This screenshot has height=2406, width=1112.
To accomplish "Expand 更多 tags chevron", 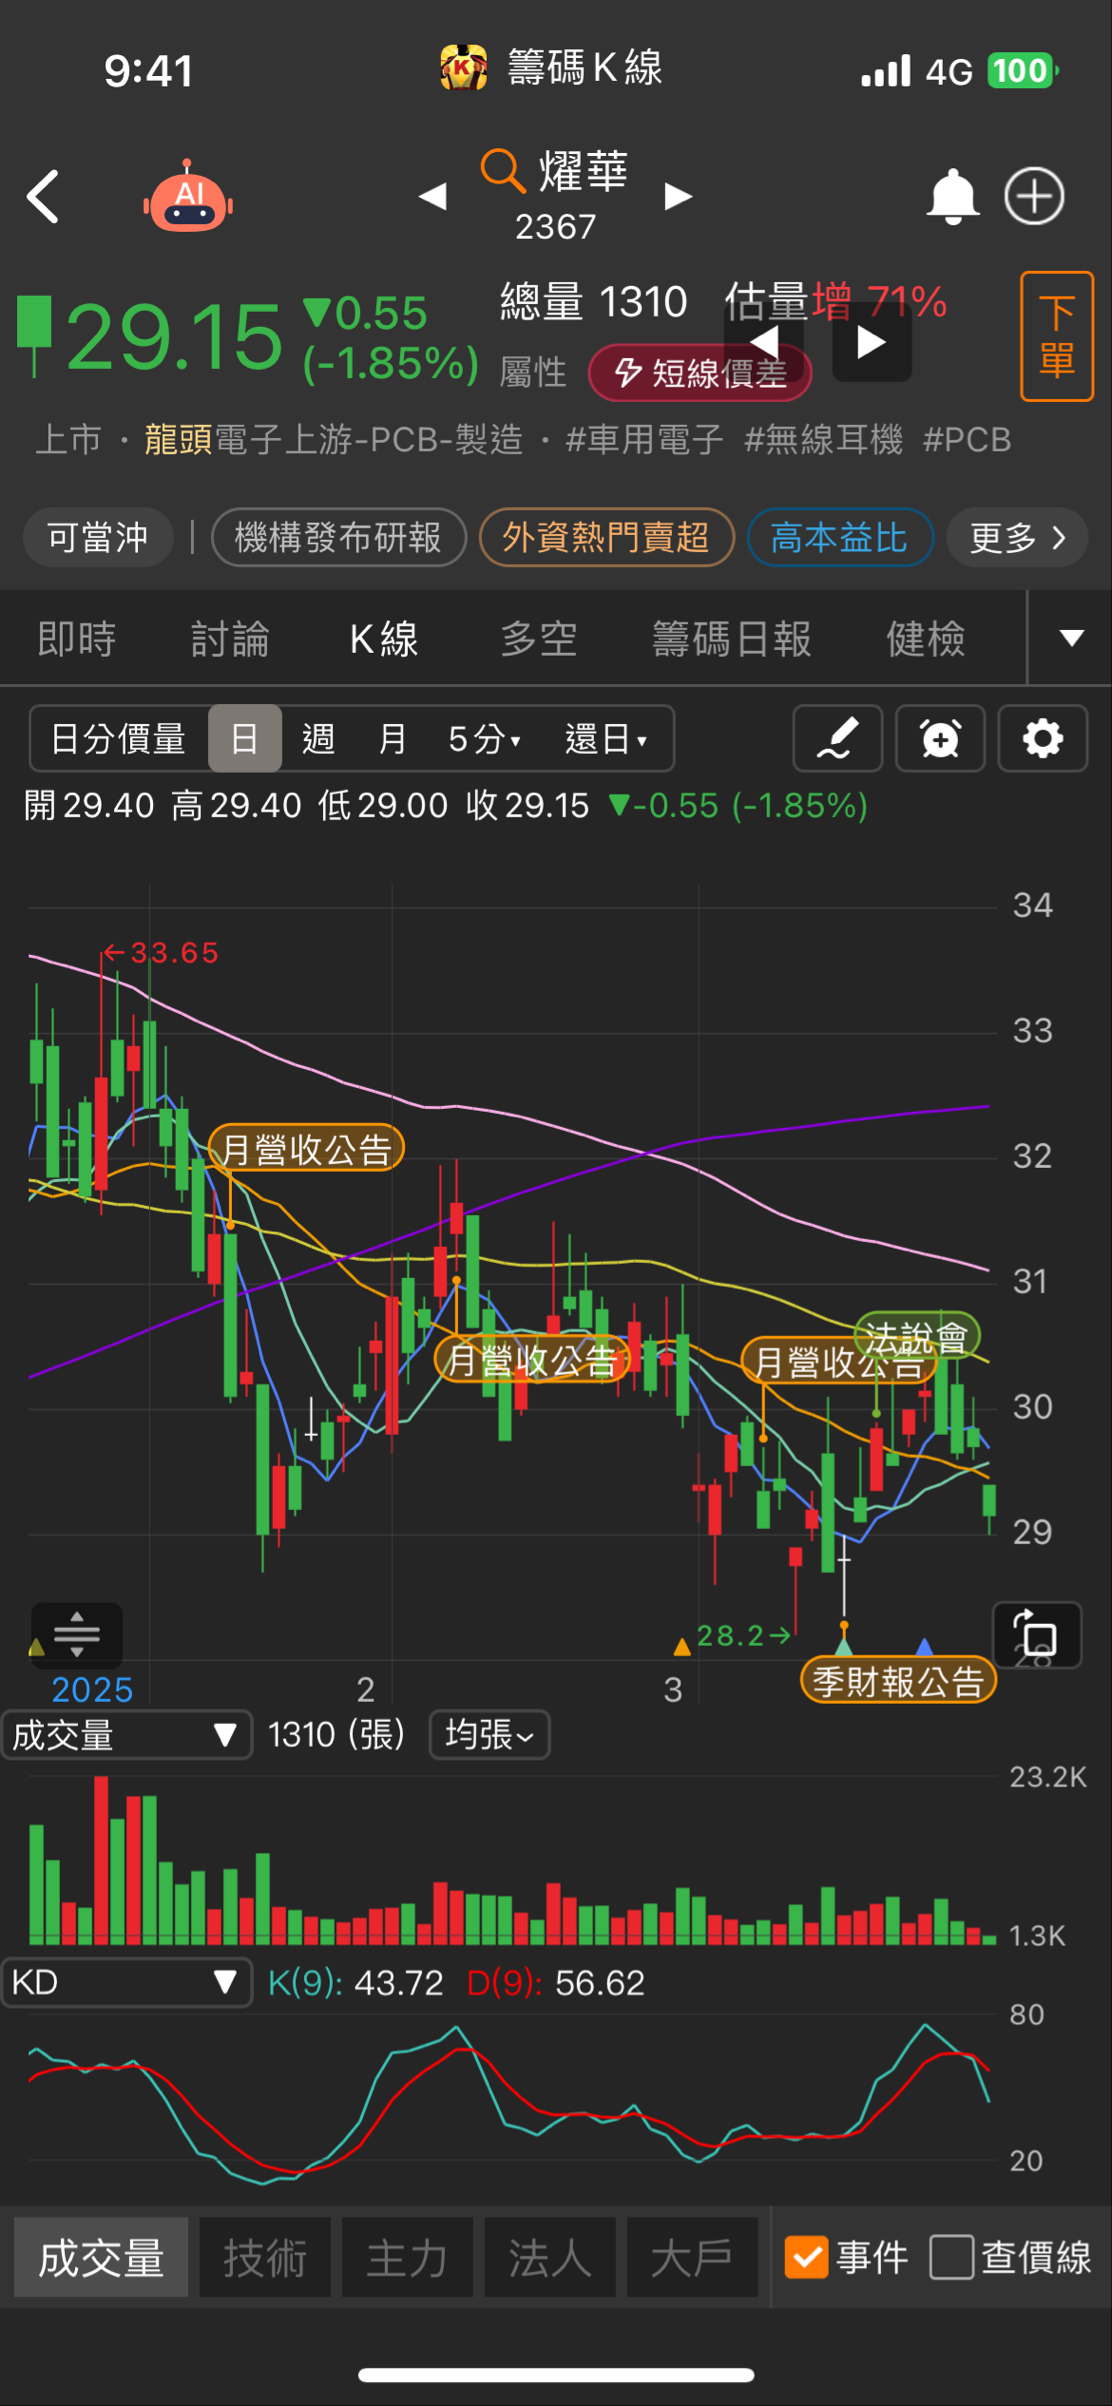I will pyautogui.click(x=1019, y=538).
